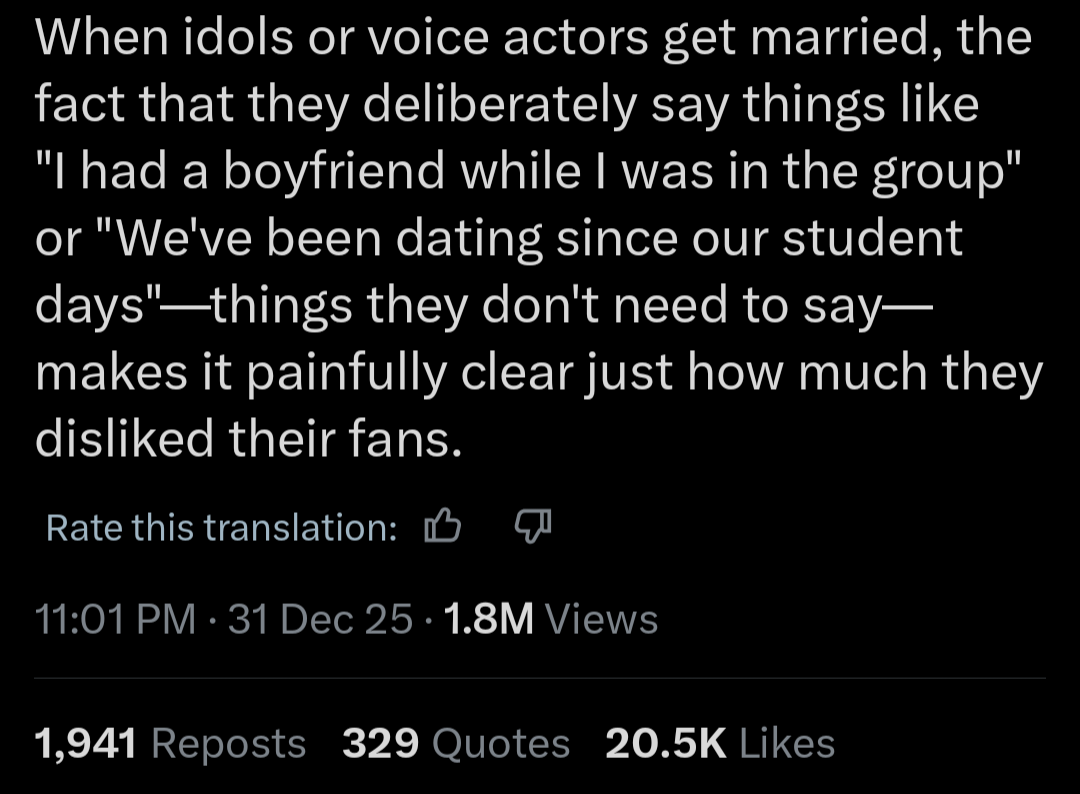Click the "31 Dec 25" post date

coord(320,620)
